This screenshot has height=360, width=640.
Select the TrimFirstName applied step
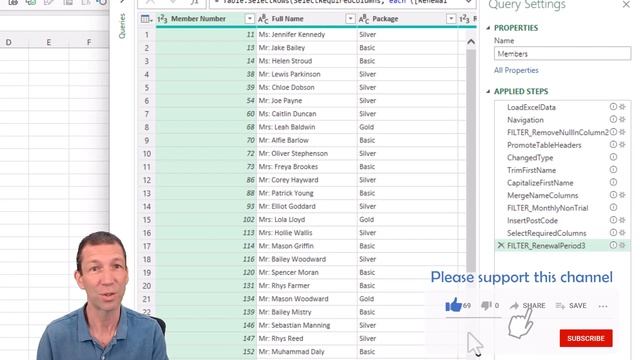pos(531,170)
